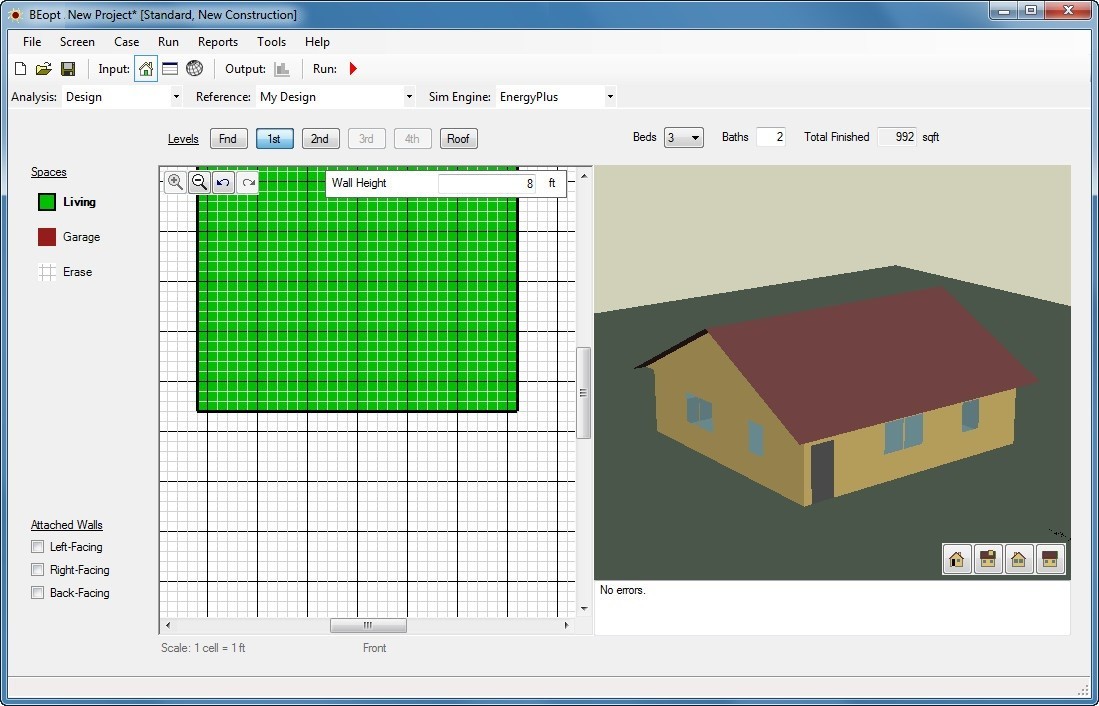
Task: Open the Screen menu
Action: click(x=77, y=42)
